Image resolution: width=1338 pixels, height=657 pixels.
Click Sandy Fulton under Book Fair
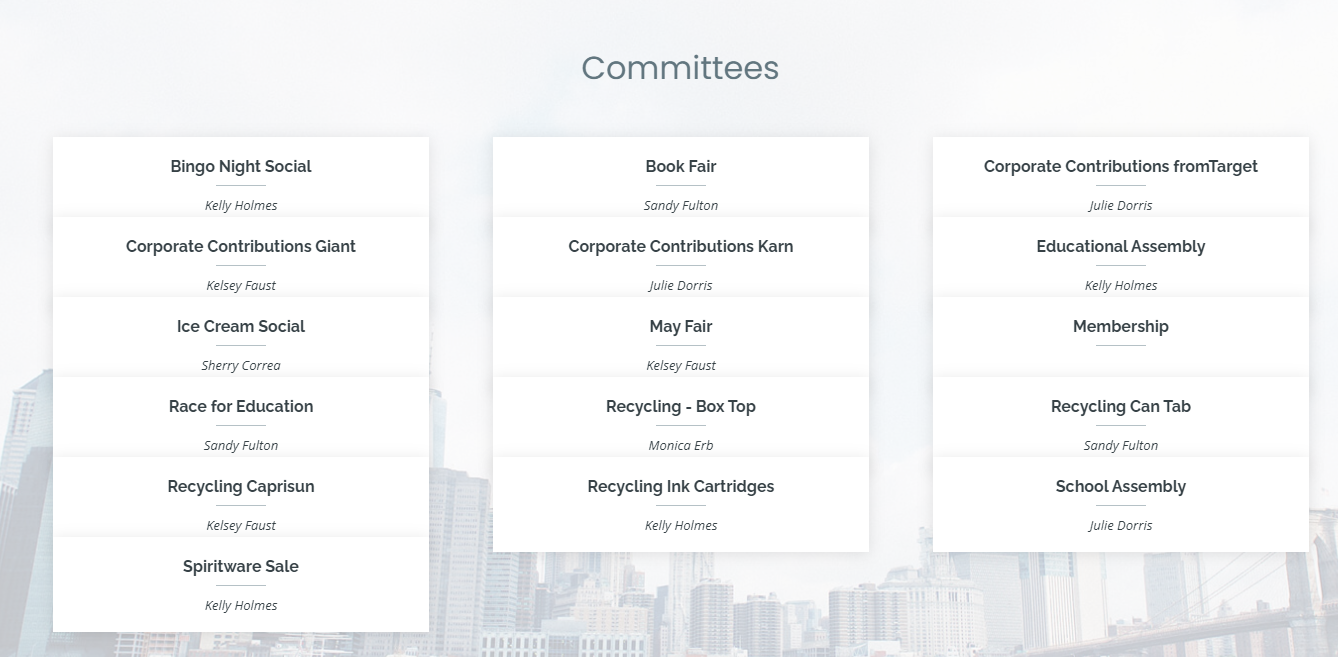pyautogui.click(x=681, y=205)
